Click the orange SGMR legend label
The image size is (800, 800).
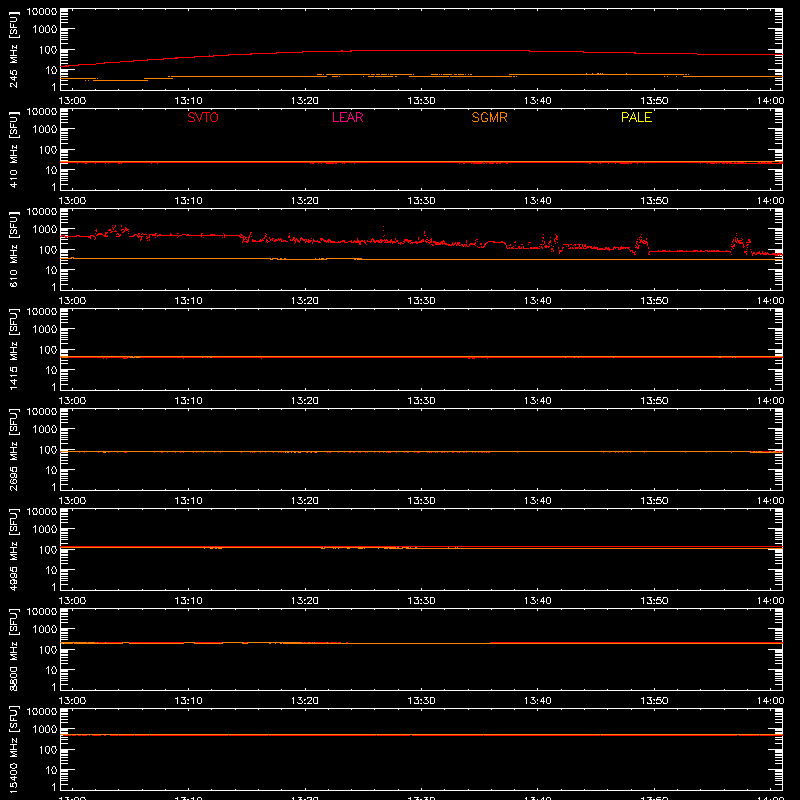click(x=489, y=117)
